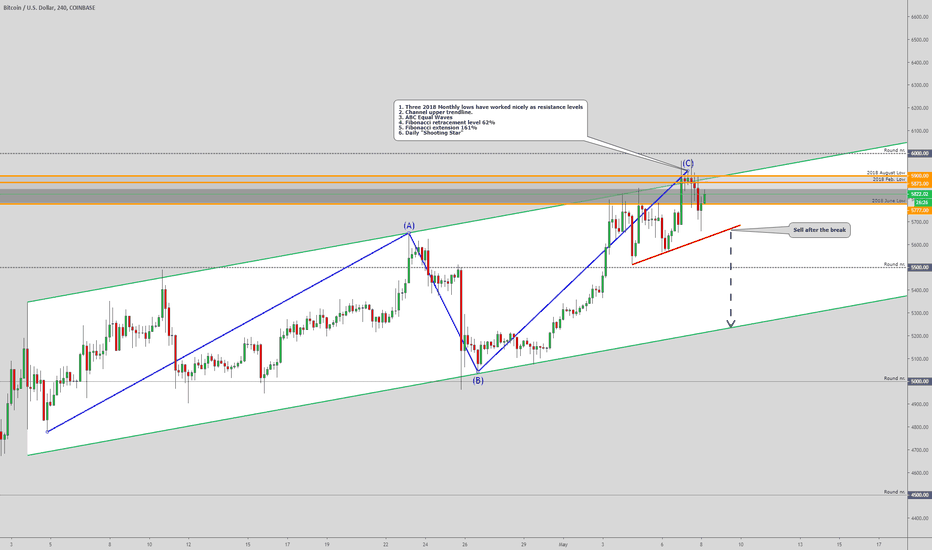Click the date label 13 on the time axis
Viewport: 932px width, 550px height.
coord(800,543)
